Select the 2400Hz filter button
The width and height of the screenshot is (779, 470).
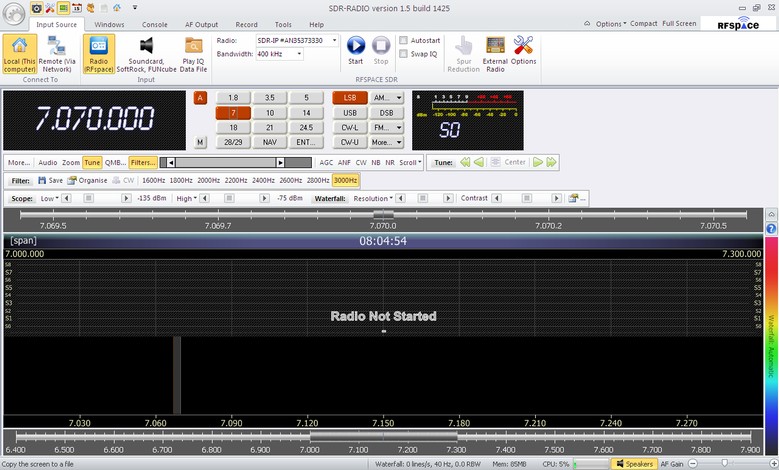(x=263, y=180)
